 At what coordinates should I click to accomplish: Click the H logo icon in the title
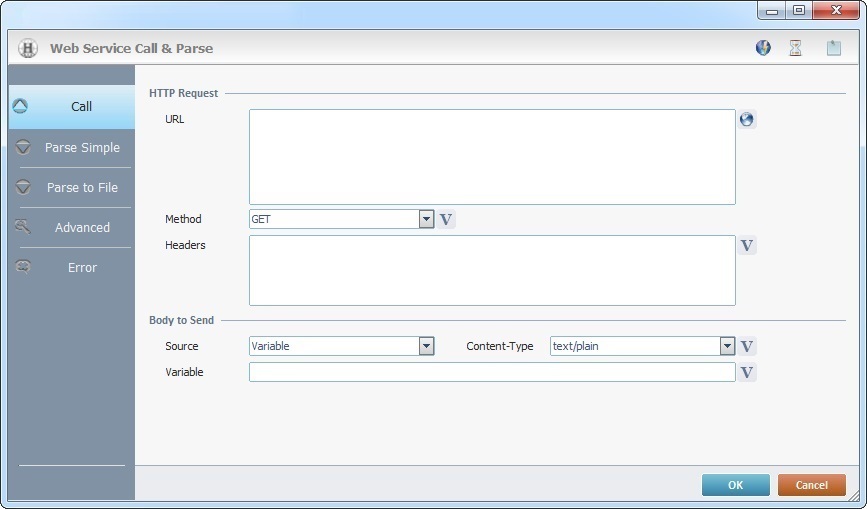point(28,48)
